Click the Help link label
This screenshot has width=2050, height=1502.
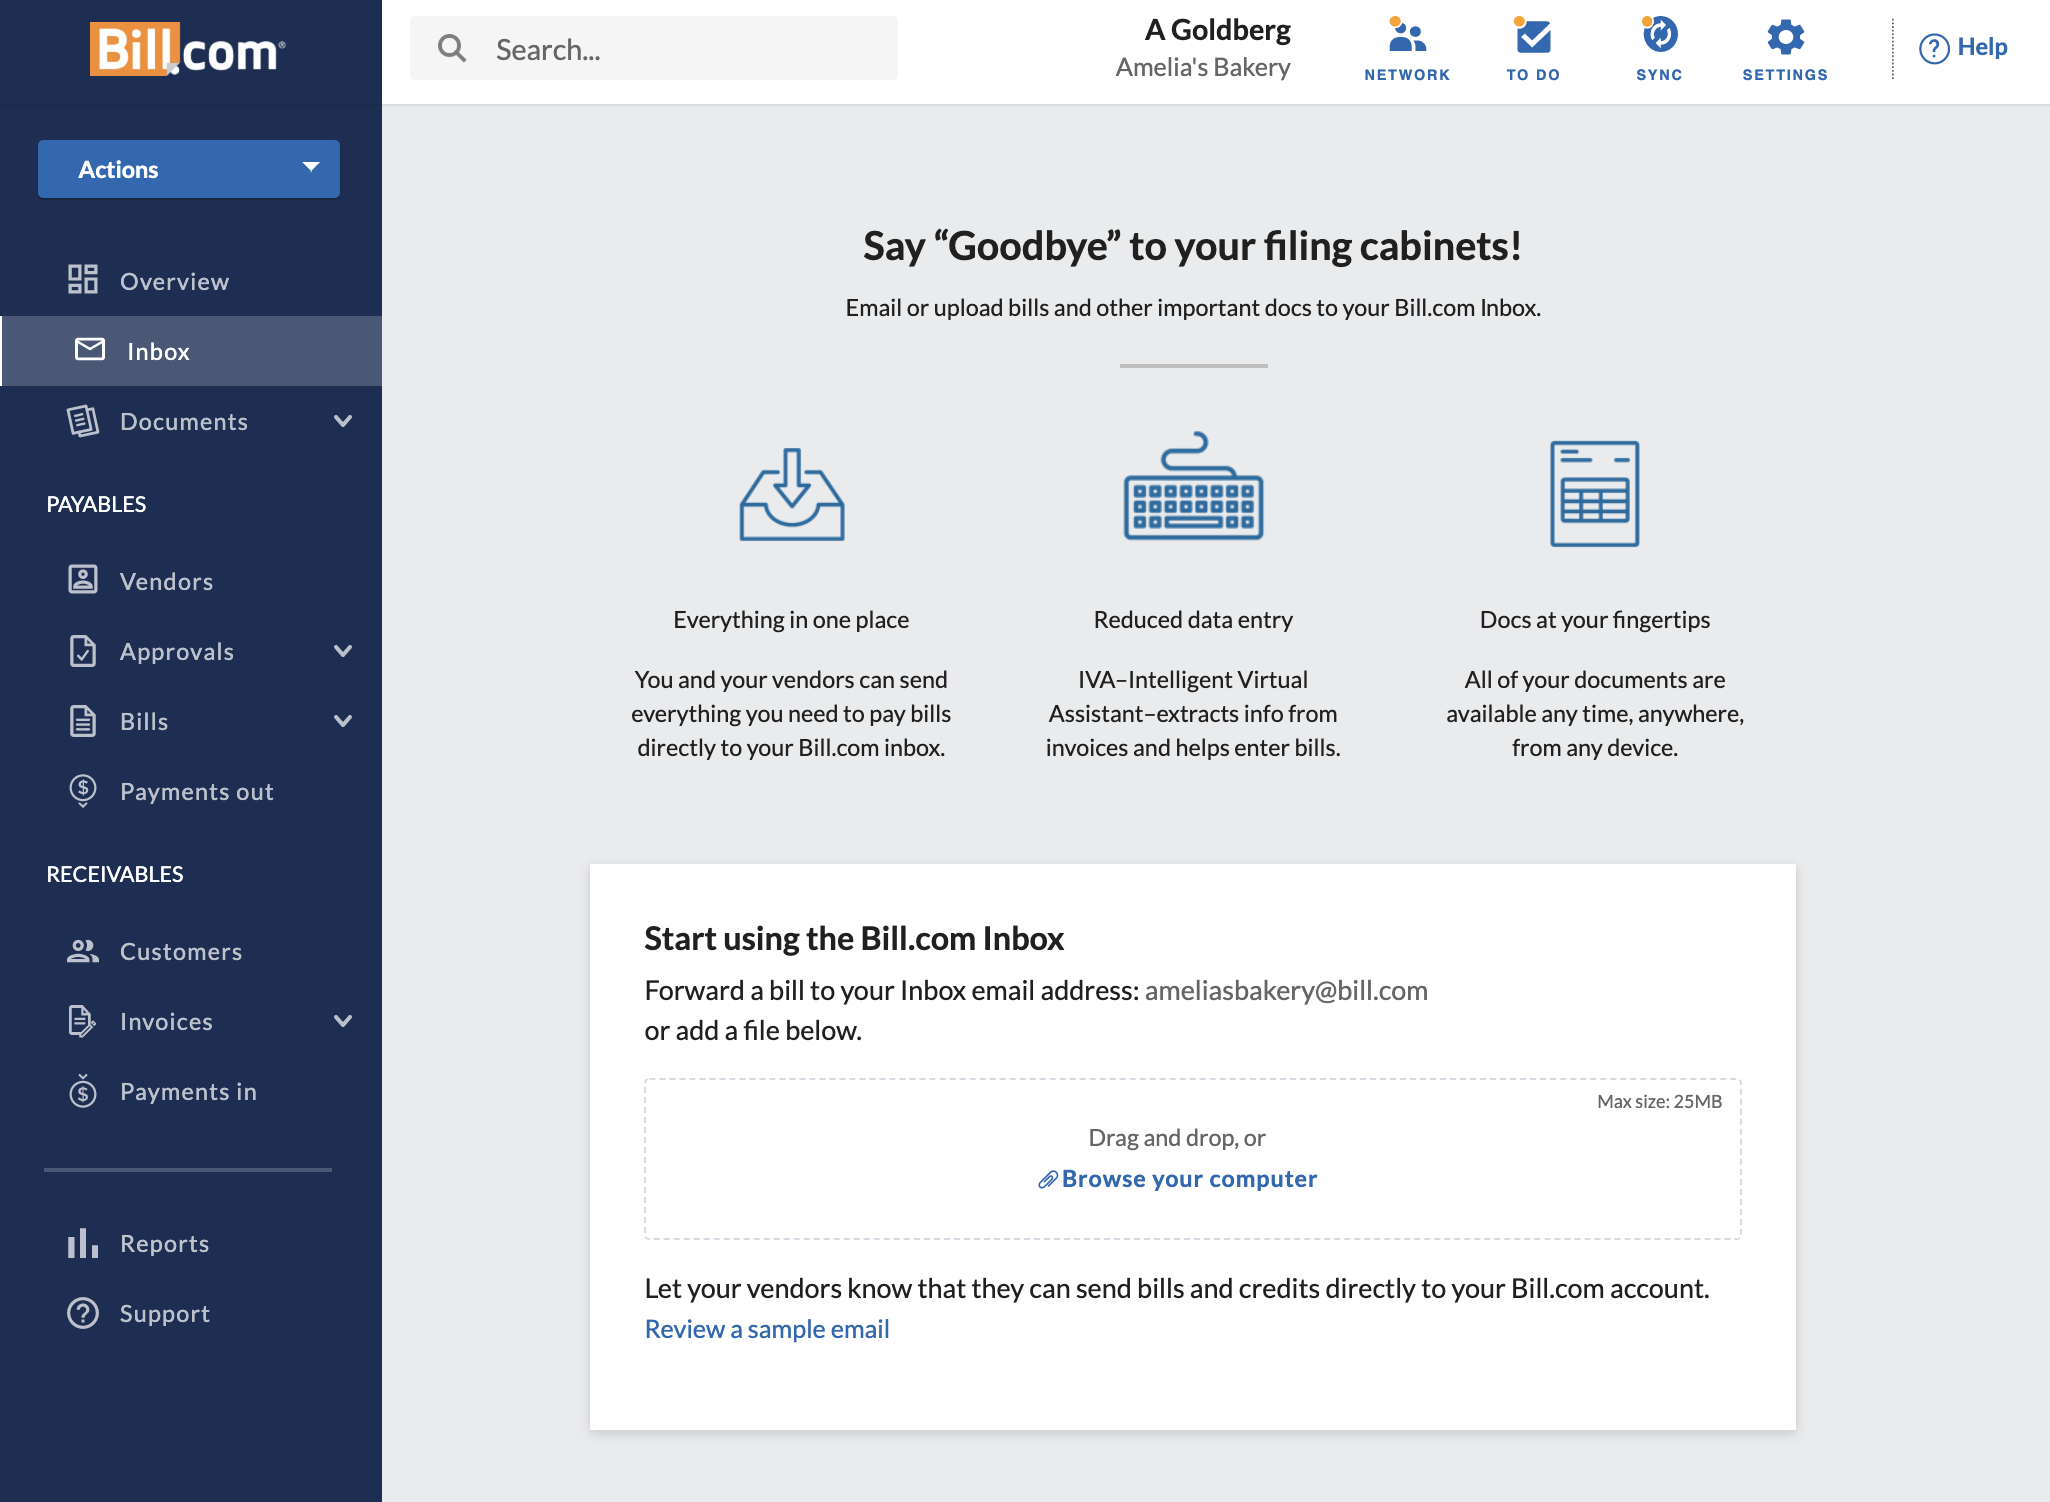tap(1982, 47)
